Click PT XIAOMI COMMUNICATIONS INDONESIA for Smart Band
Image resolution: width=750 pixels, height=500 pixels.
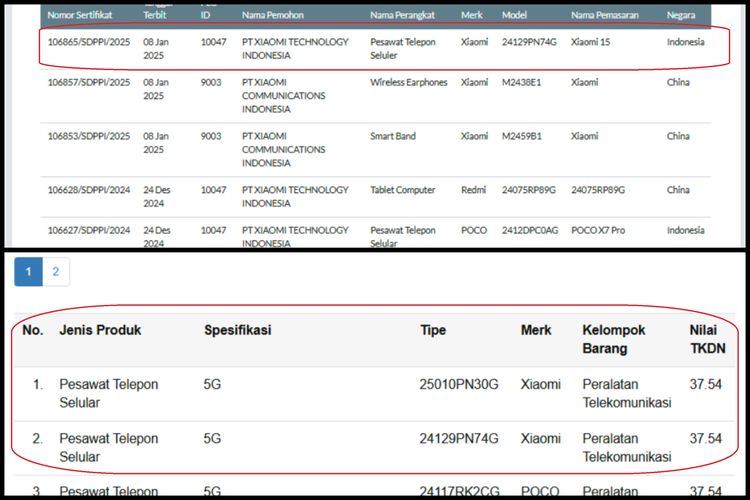(x=283, y=150)
